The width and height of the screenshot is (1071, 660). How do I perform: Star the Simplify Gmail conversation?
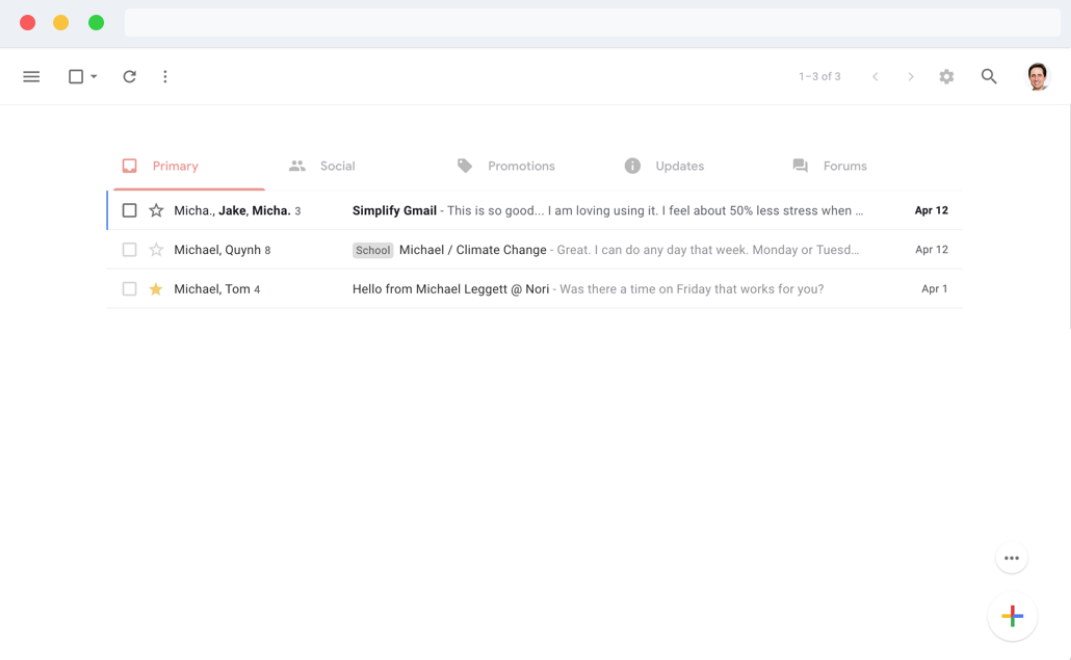pyautogui.click(x=156, y=211)
